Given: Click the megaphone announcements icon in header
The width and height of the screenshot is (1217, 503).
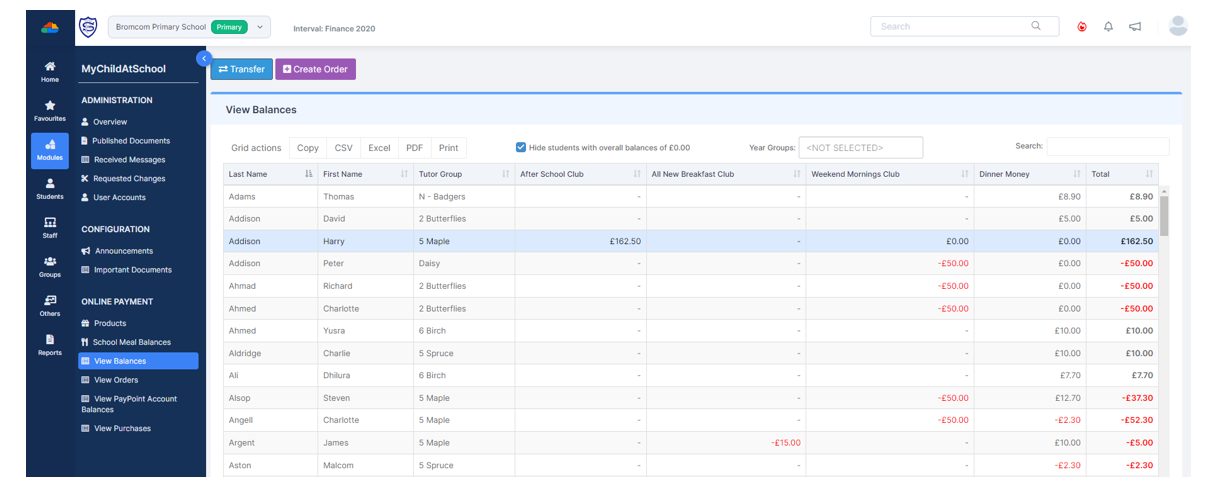Looking at the screenshot, I should coord(1135,27).
